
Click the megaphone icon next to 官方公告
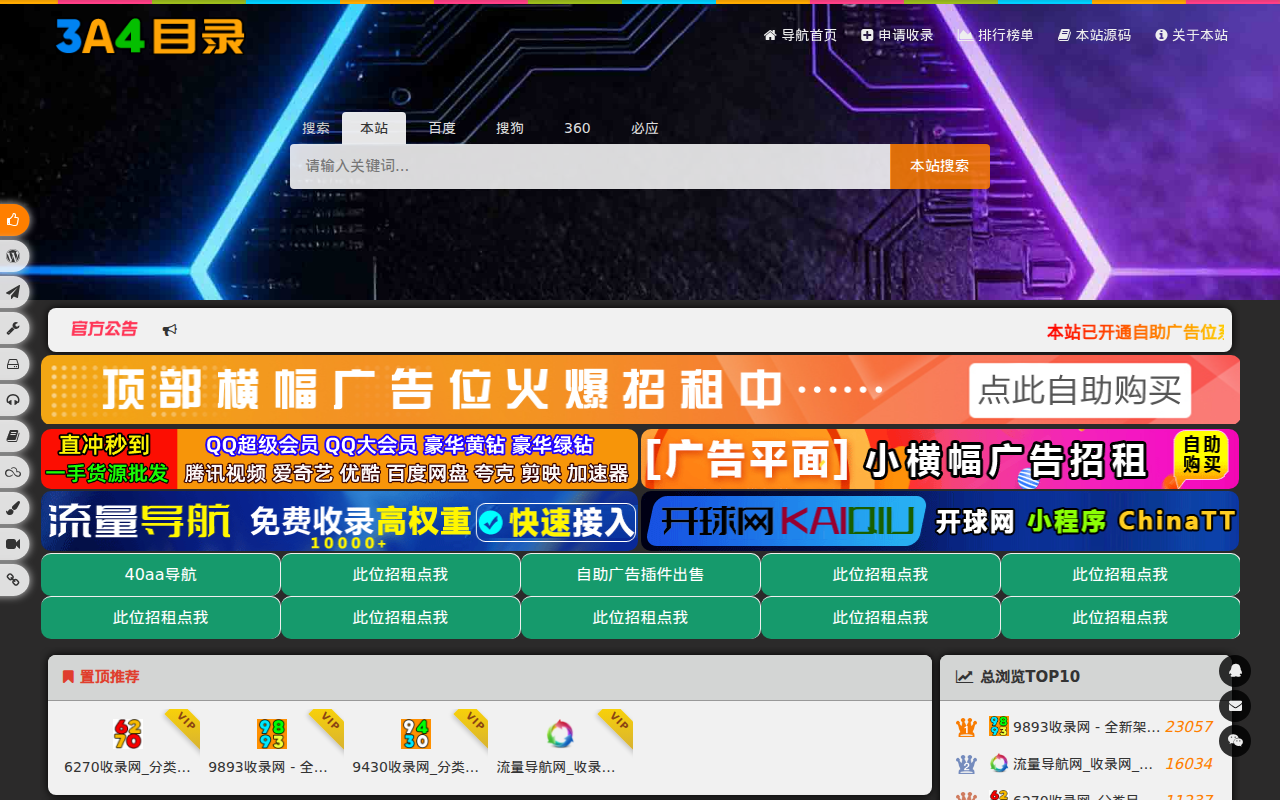coord(170,329)
